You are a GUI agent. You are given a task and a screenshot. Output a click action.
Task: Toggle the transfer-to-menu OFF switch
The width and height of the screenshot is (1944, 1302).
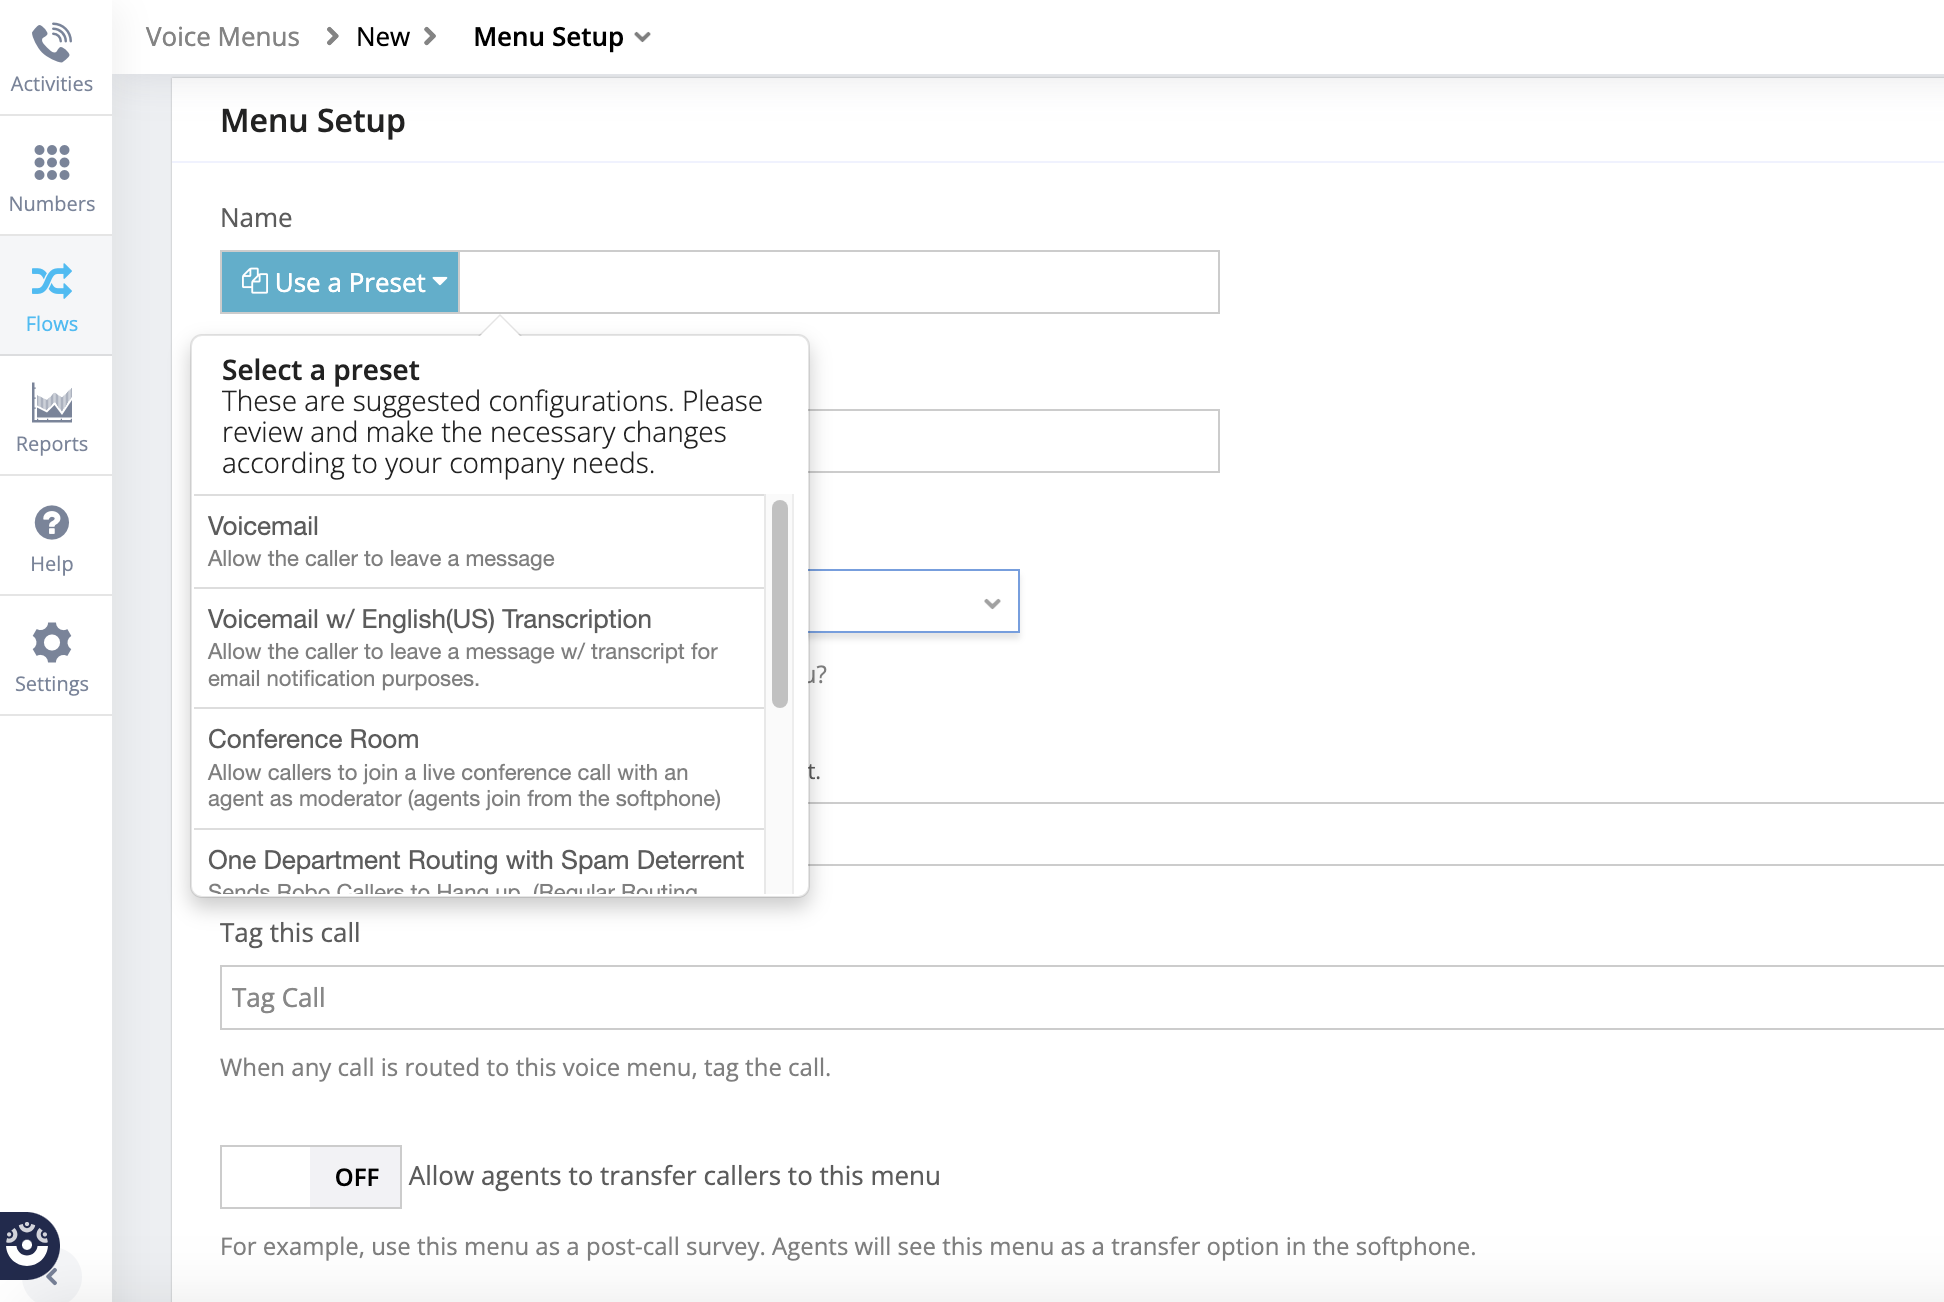[x=311, y=1177]
